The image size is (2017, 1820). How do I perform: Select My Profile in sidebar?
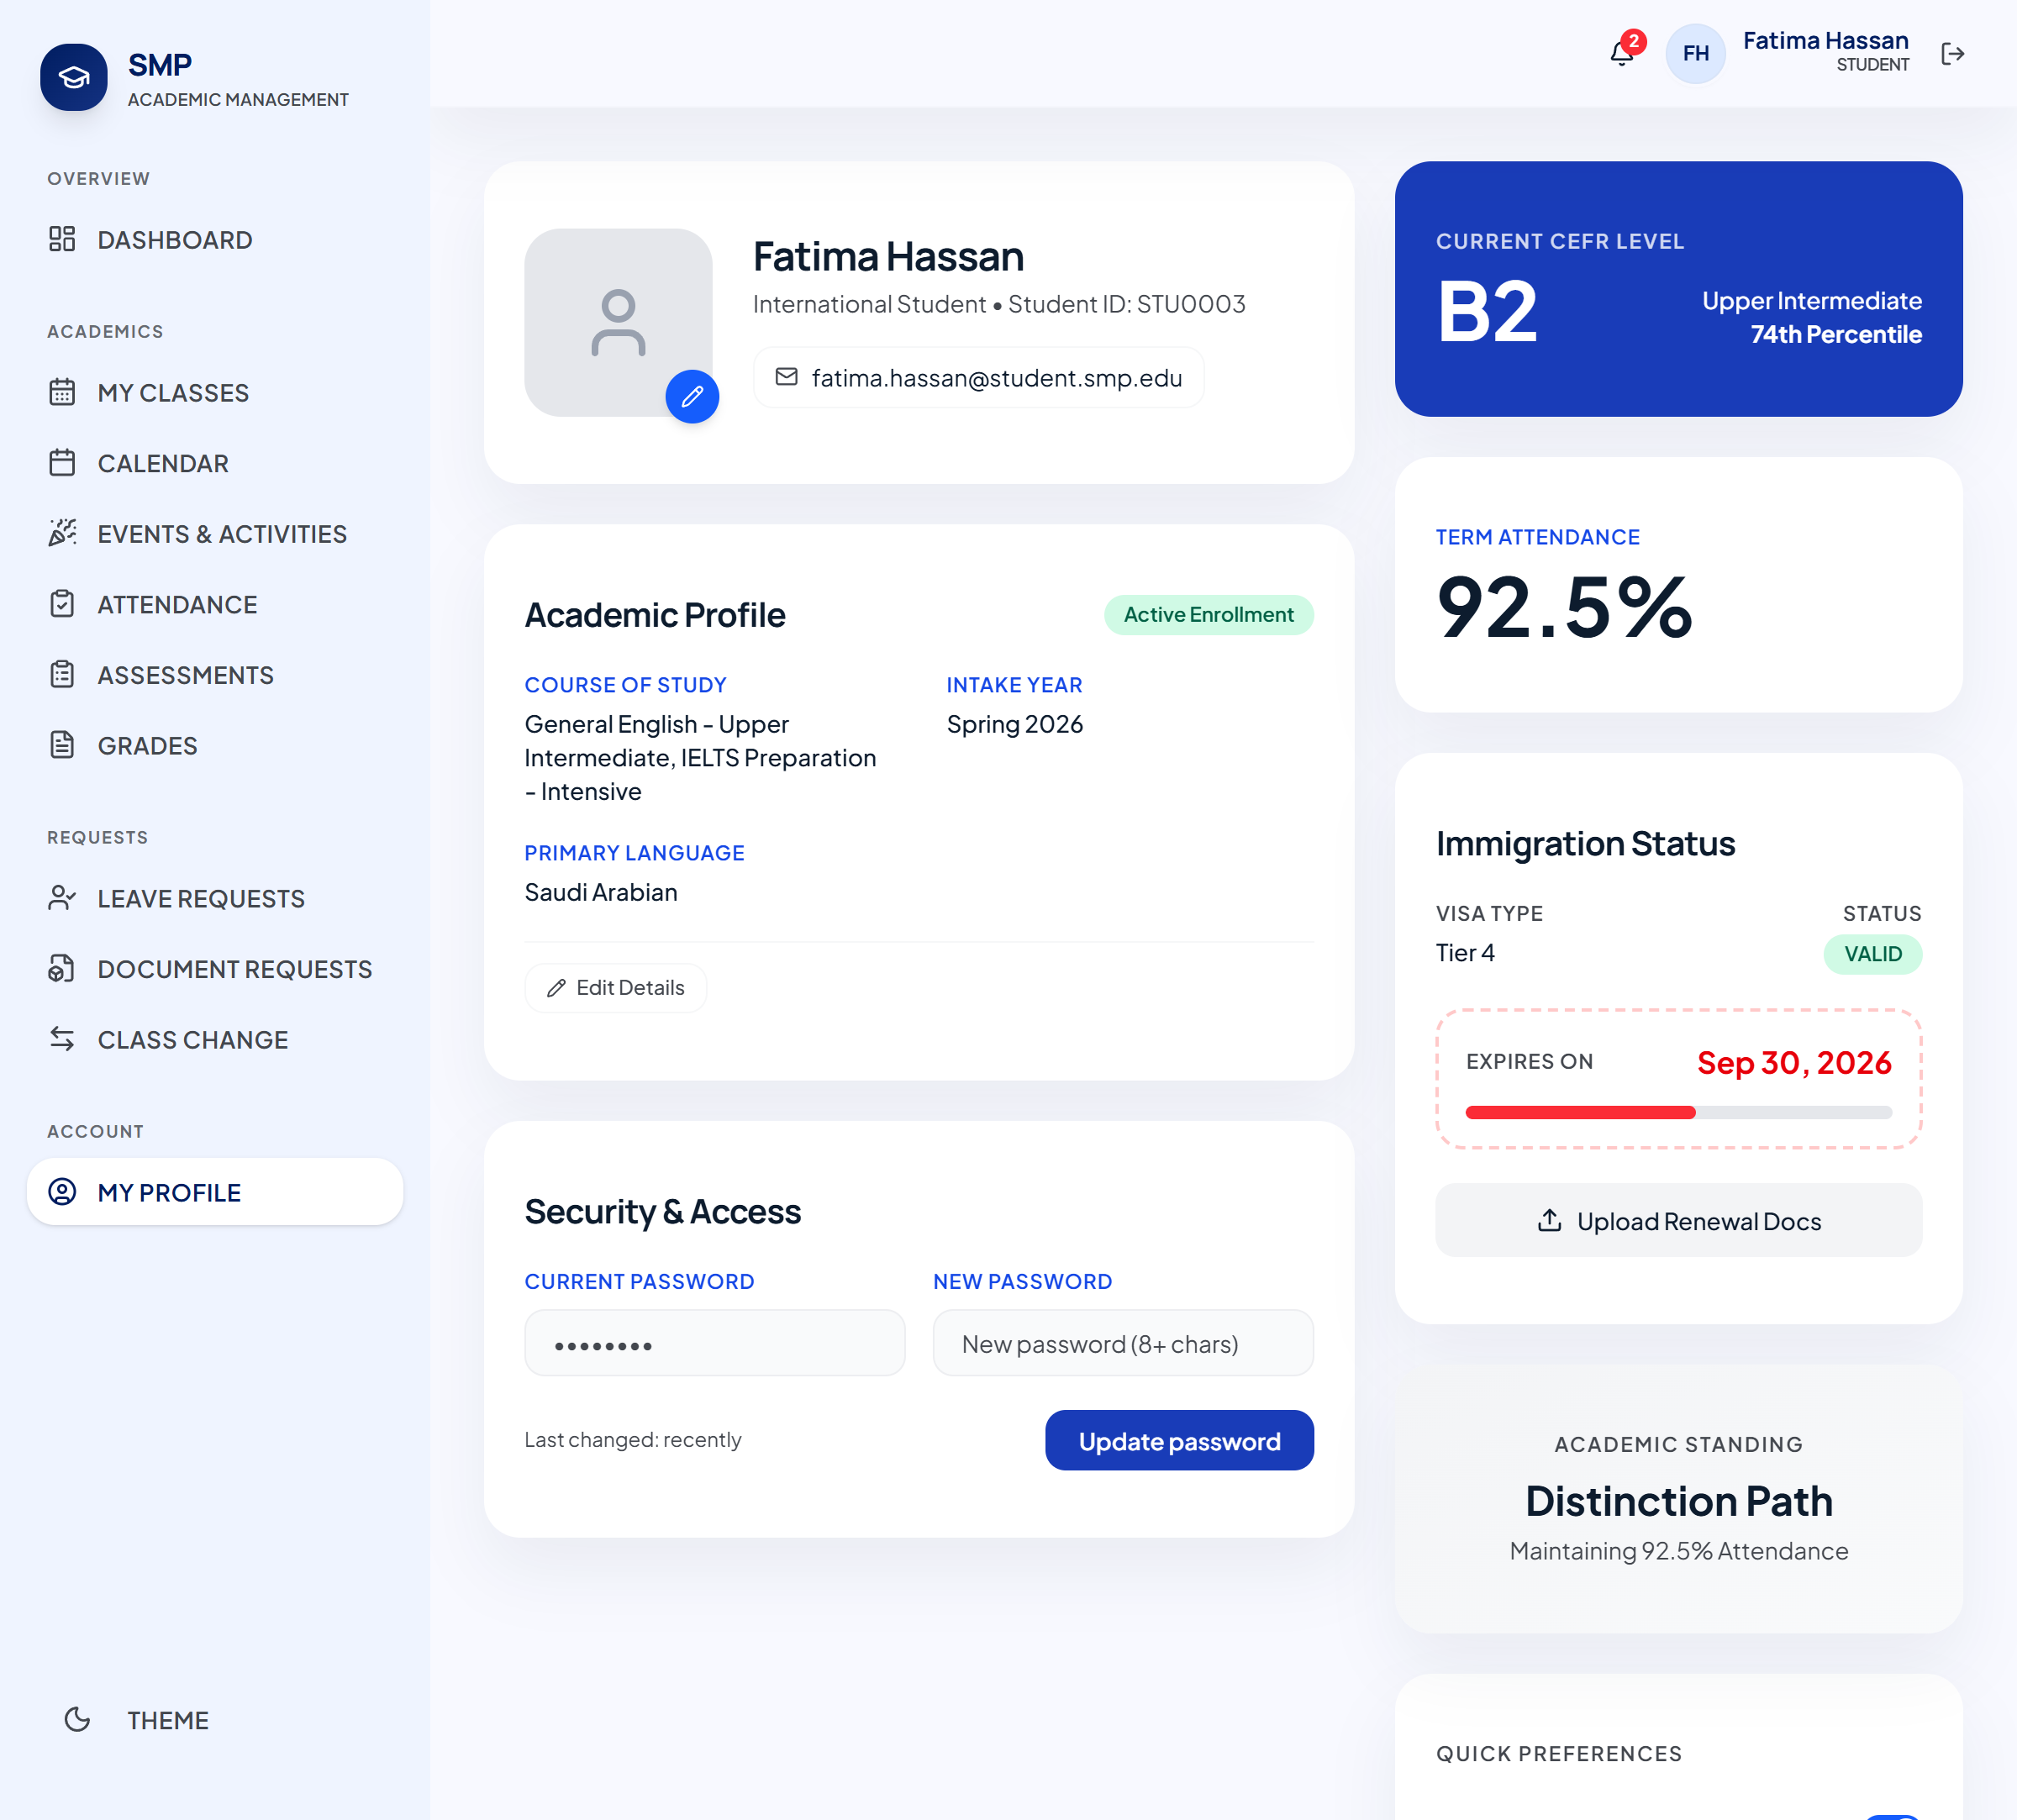pos(215,1192)
